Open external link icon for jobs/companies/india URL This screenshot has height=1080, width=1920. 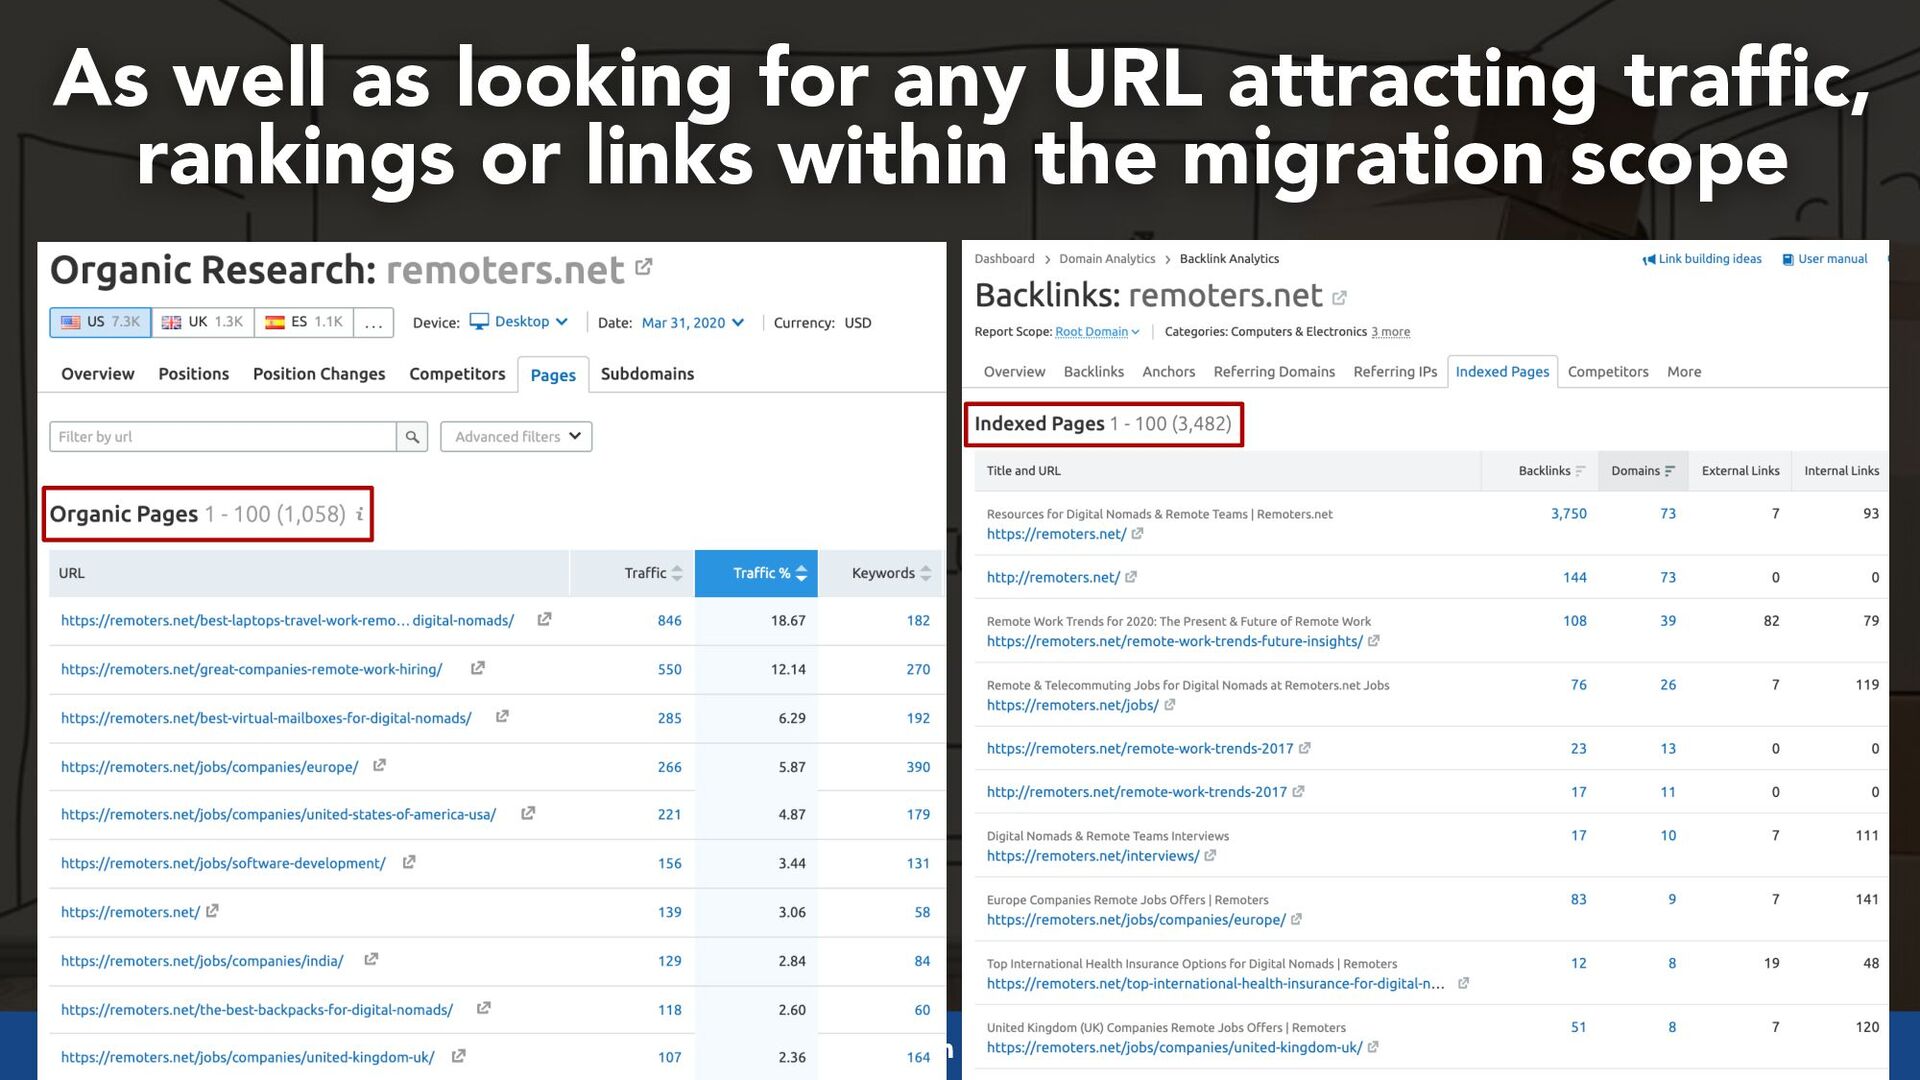[x=371, y=959]
